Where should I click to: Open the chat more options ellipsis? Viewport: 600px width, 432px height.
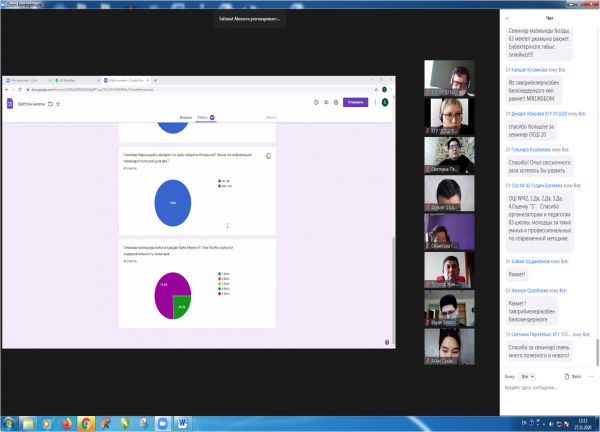pyautogui.click(x=589, y=376)
